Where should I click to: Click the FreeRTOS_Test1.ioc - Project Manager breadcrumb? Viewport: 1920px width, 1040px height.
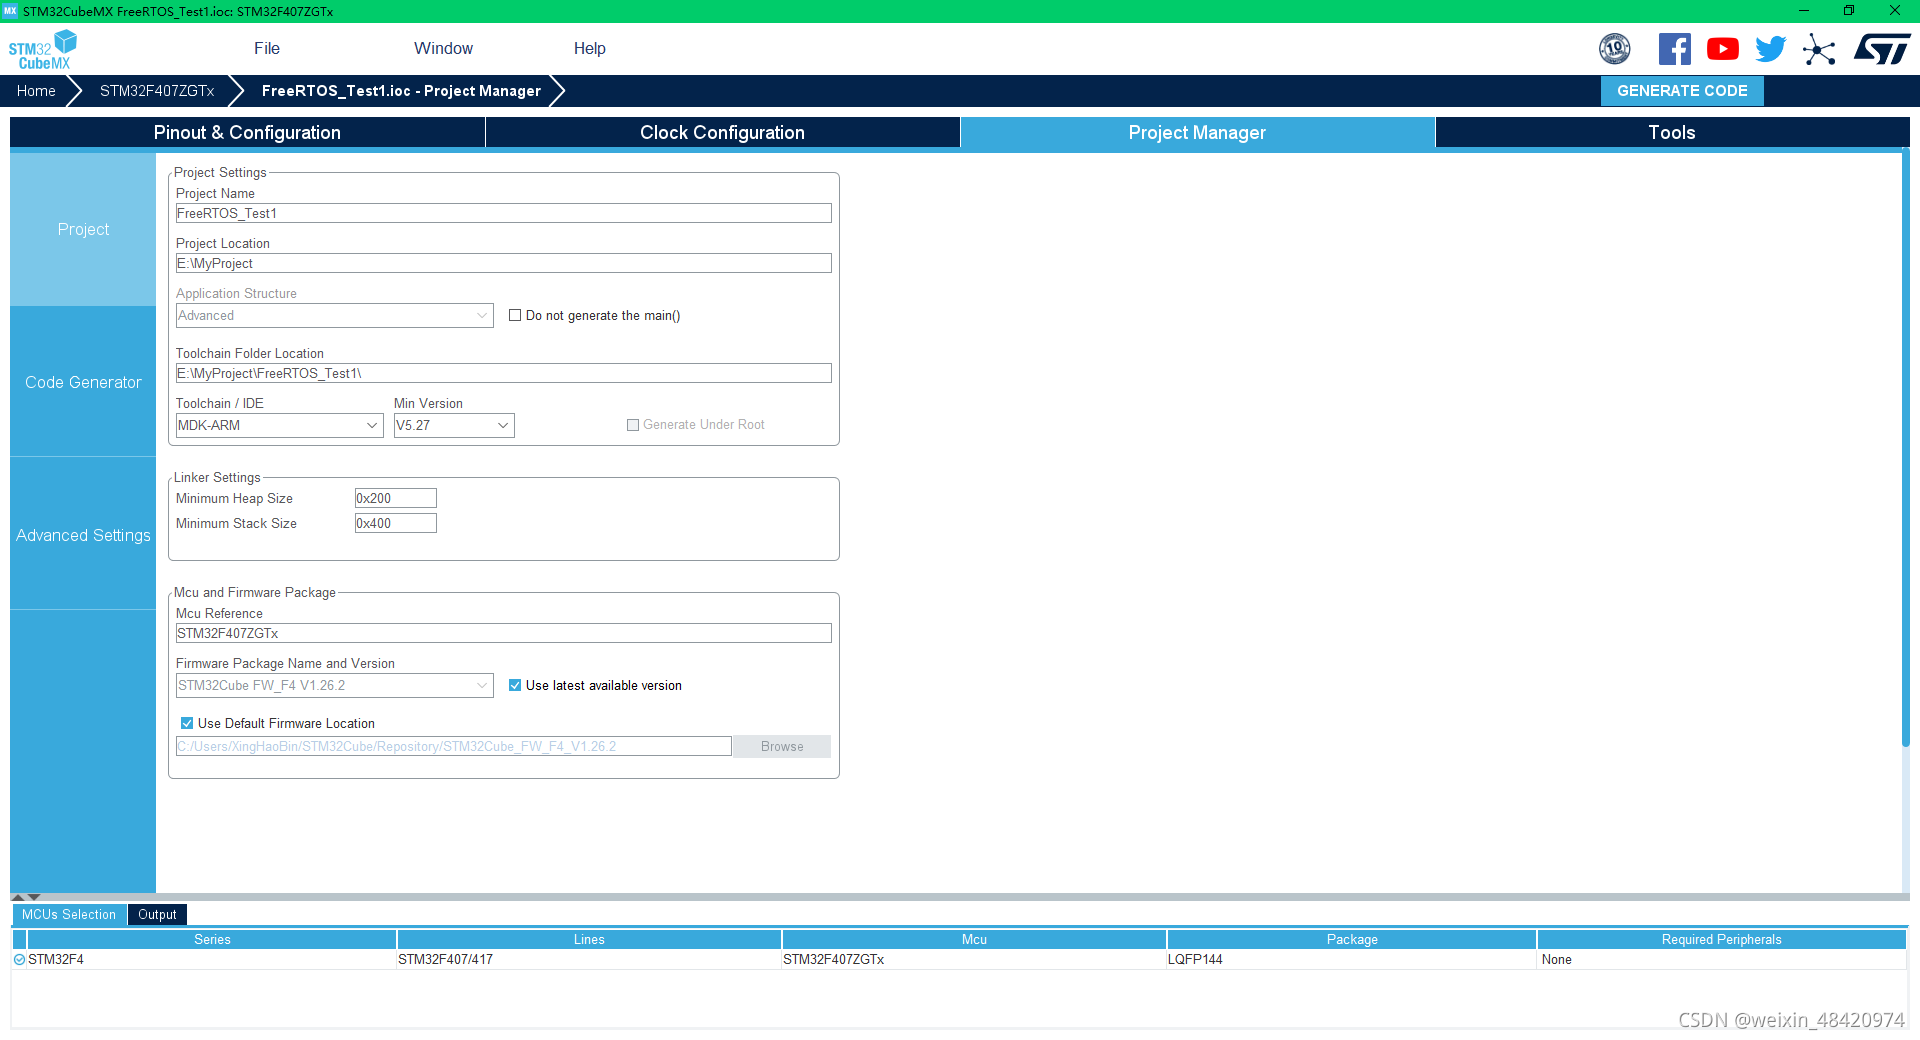pyautogui.click(x=401, y=91)
